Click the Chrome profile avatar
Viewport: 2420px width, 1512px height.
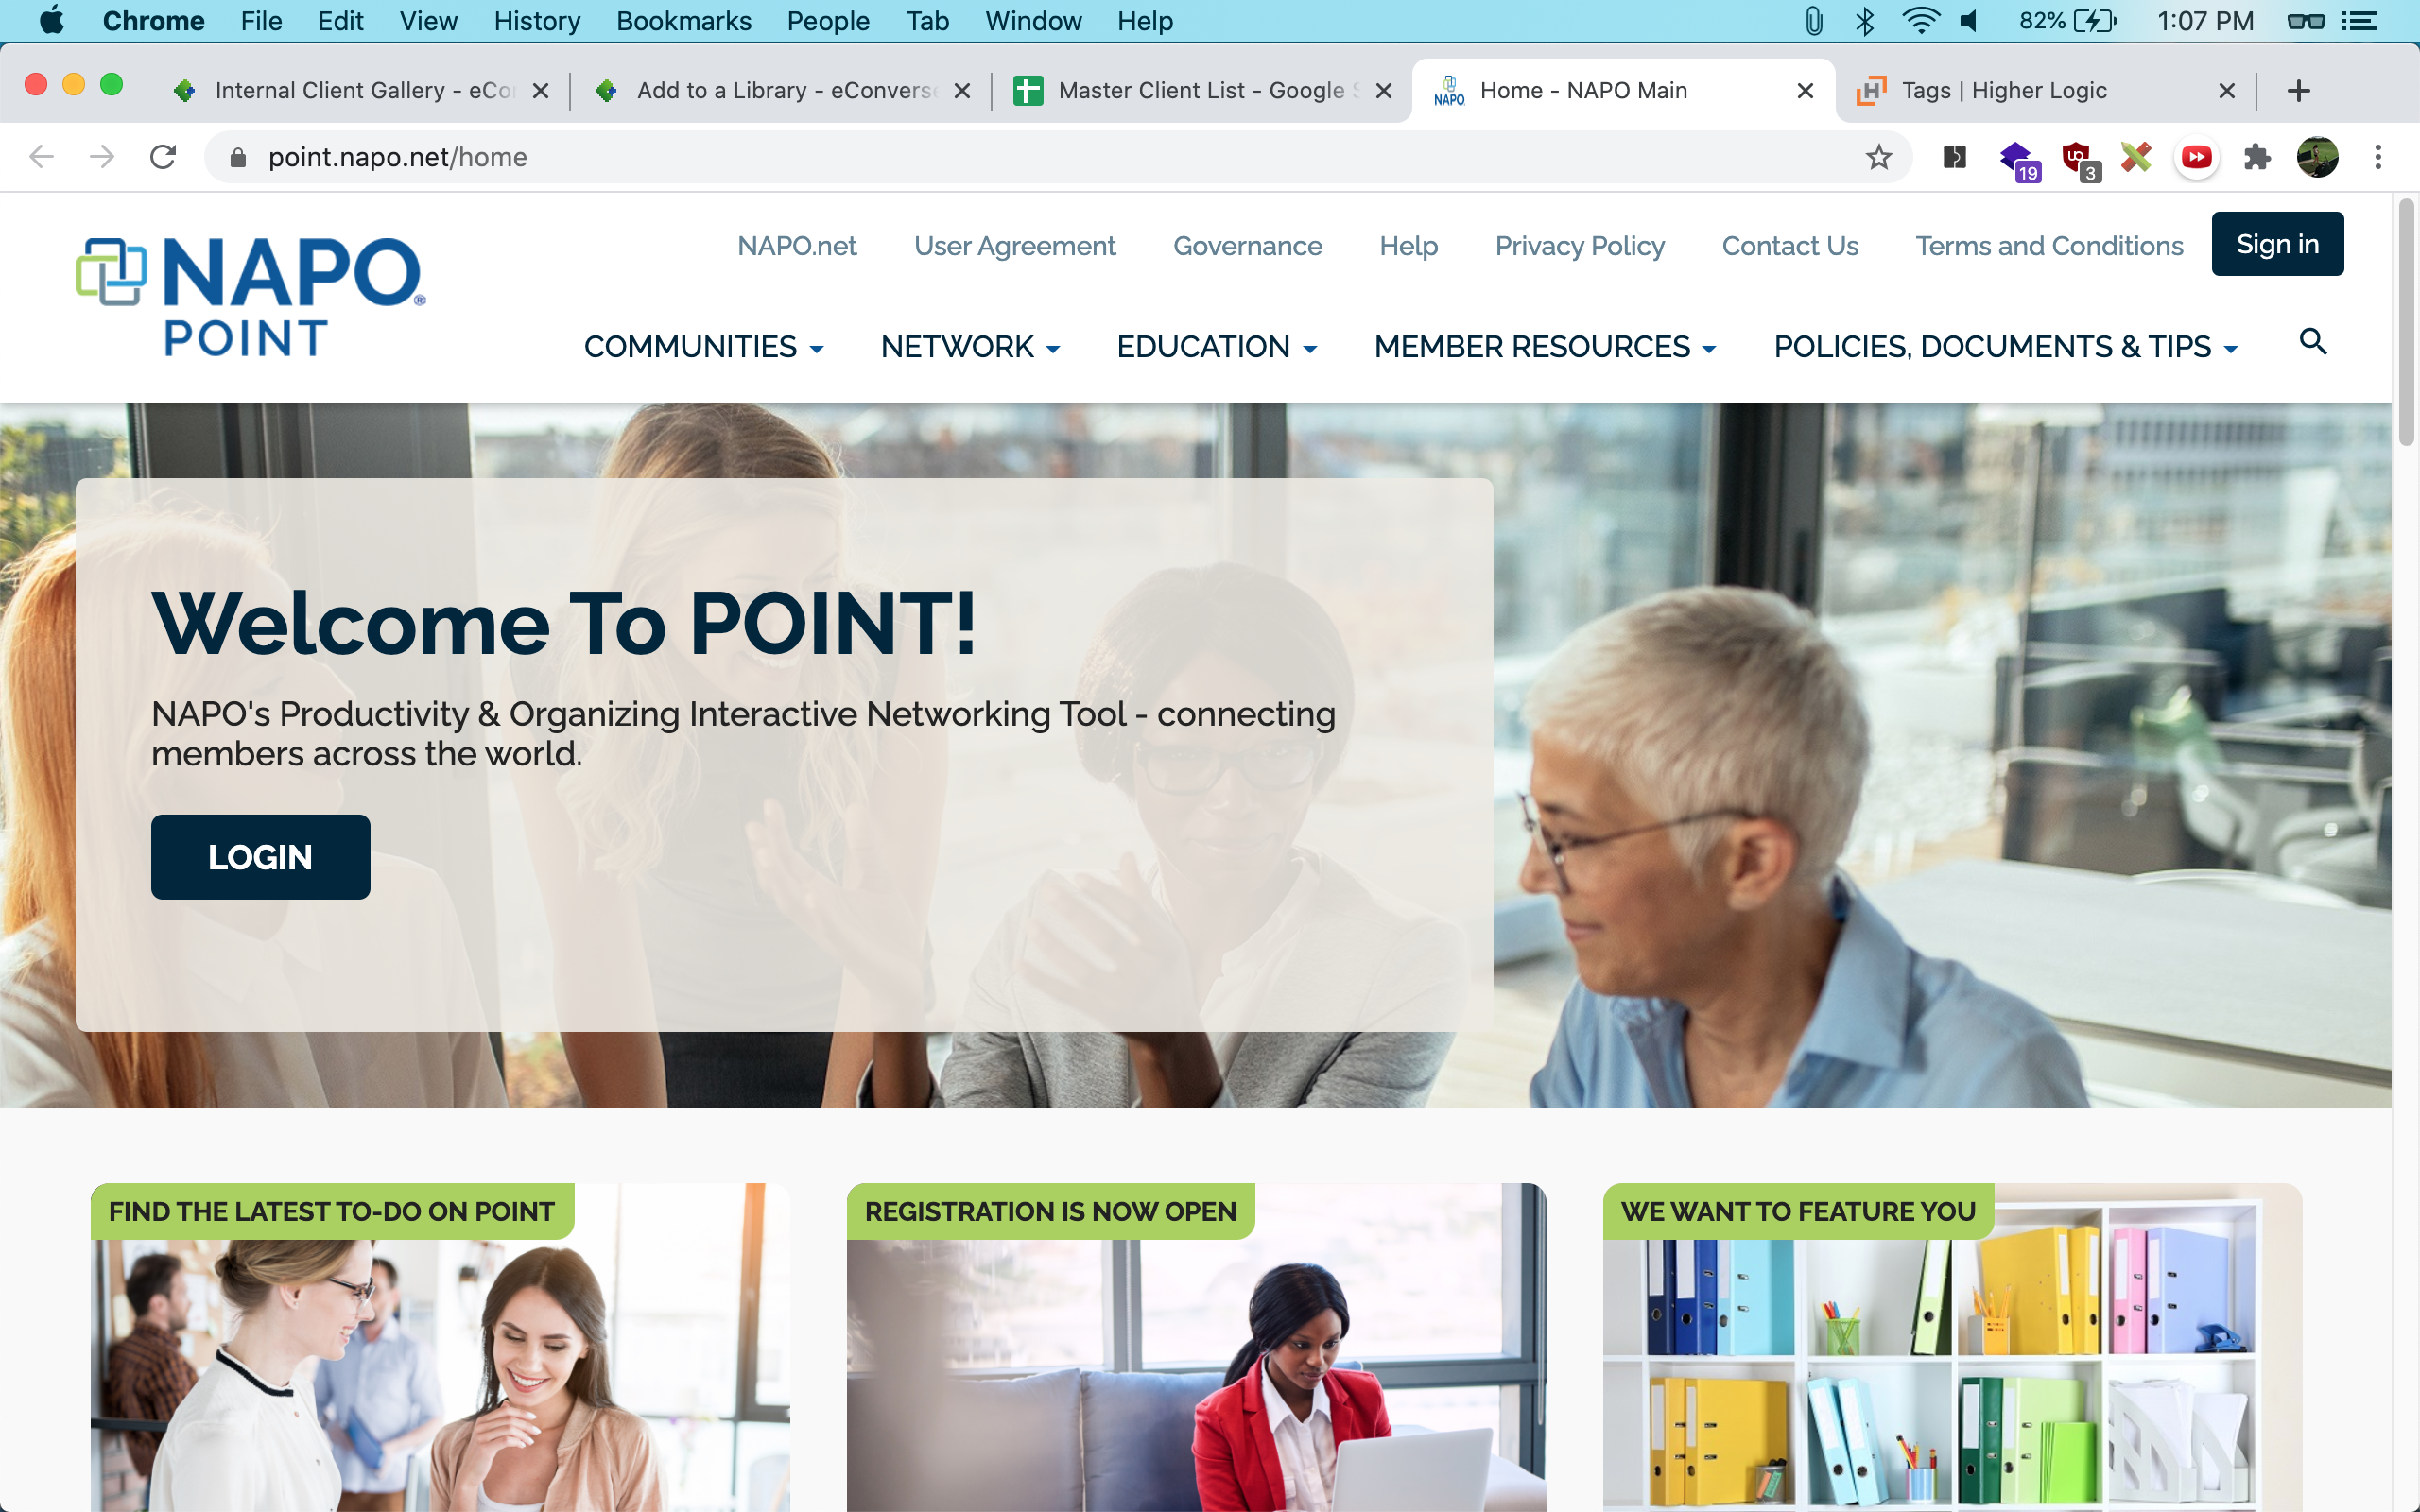click(x=2318, y=157)
